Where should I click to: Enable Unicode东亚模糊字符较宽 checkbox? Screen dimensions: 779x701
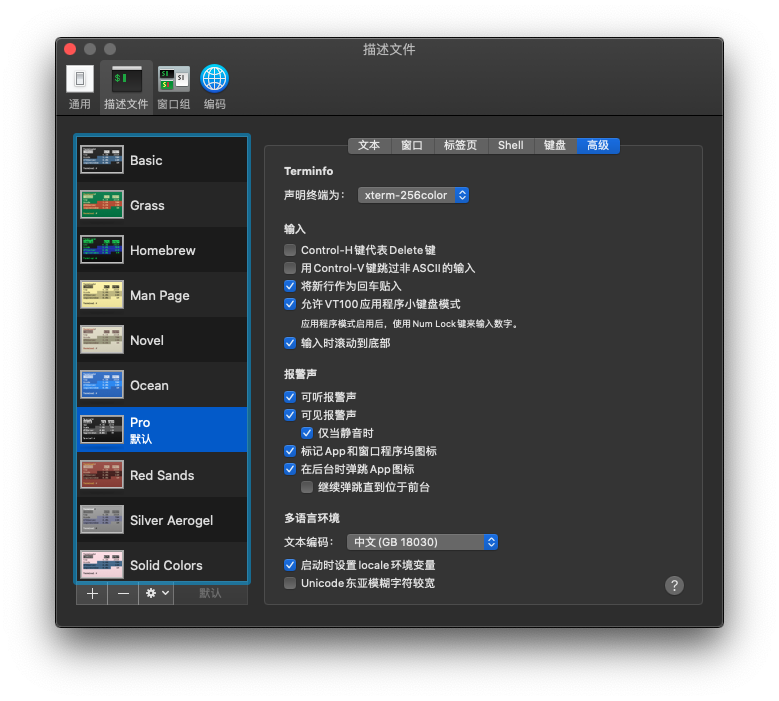(290, 583)
